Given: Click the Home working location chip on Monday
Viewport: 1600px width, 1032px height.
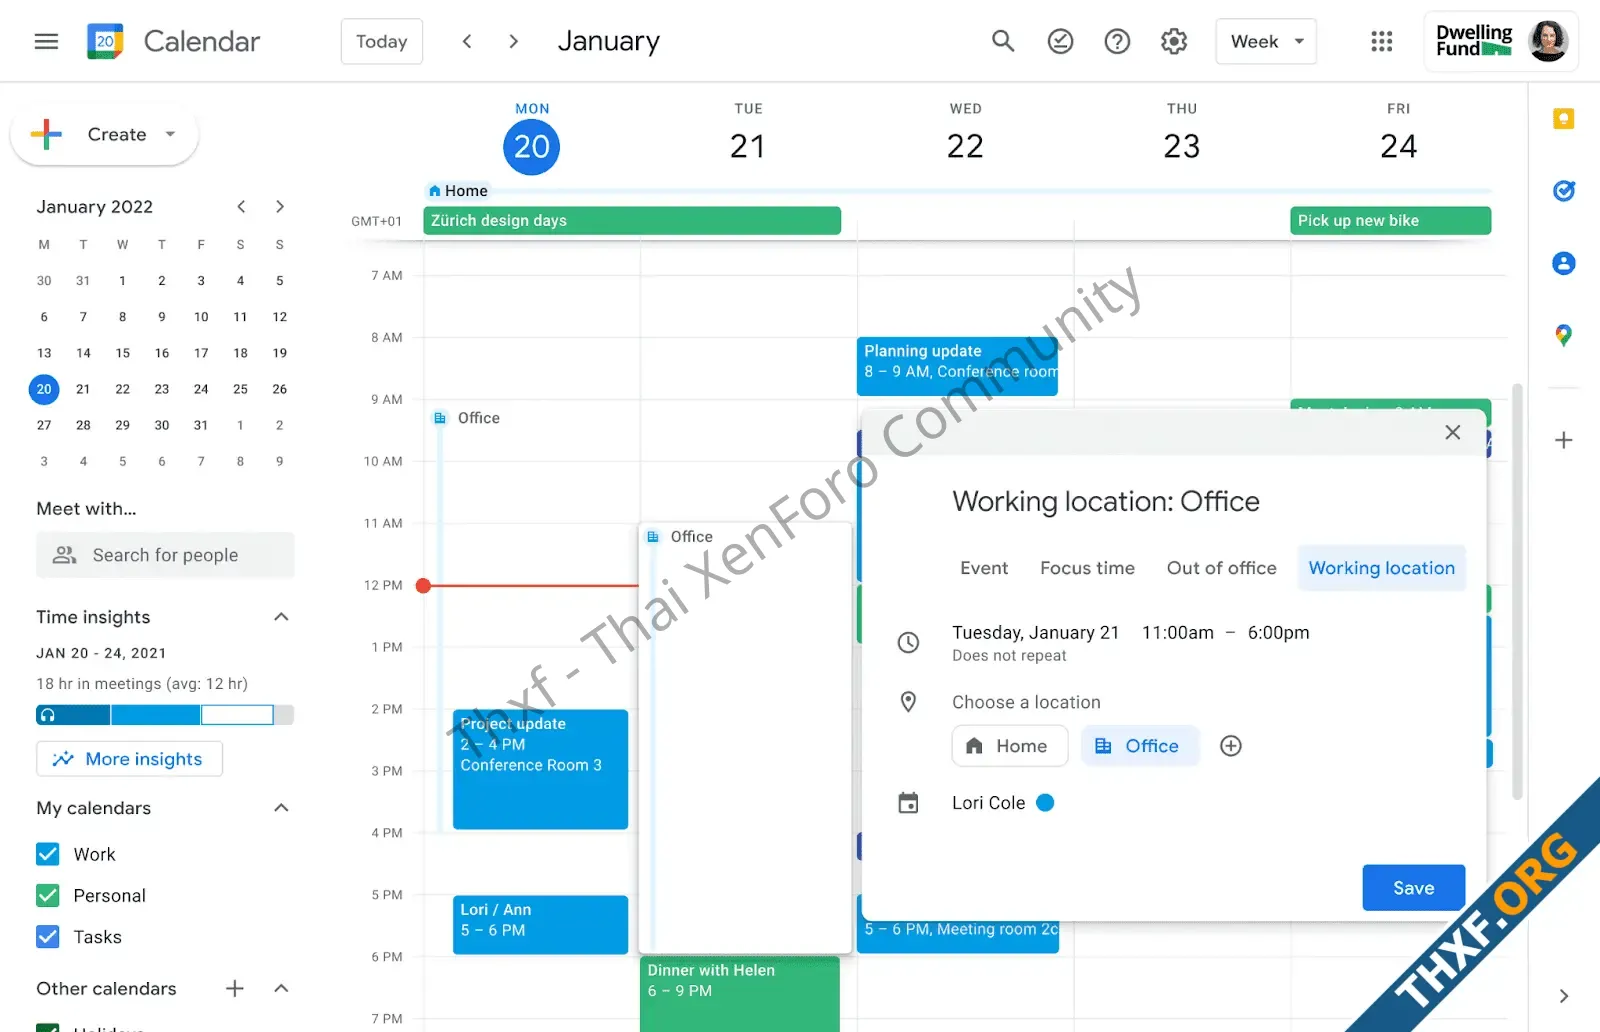Looking at the screenshot, I should click(458, 191).
